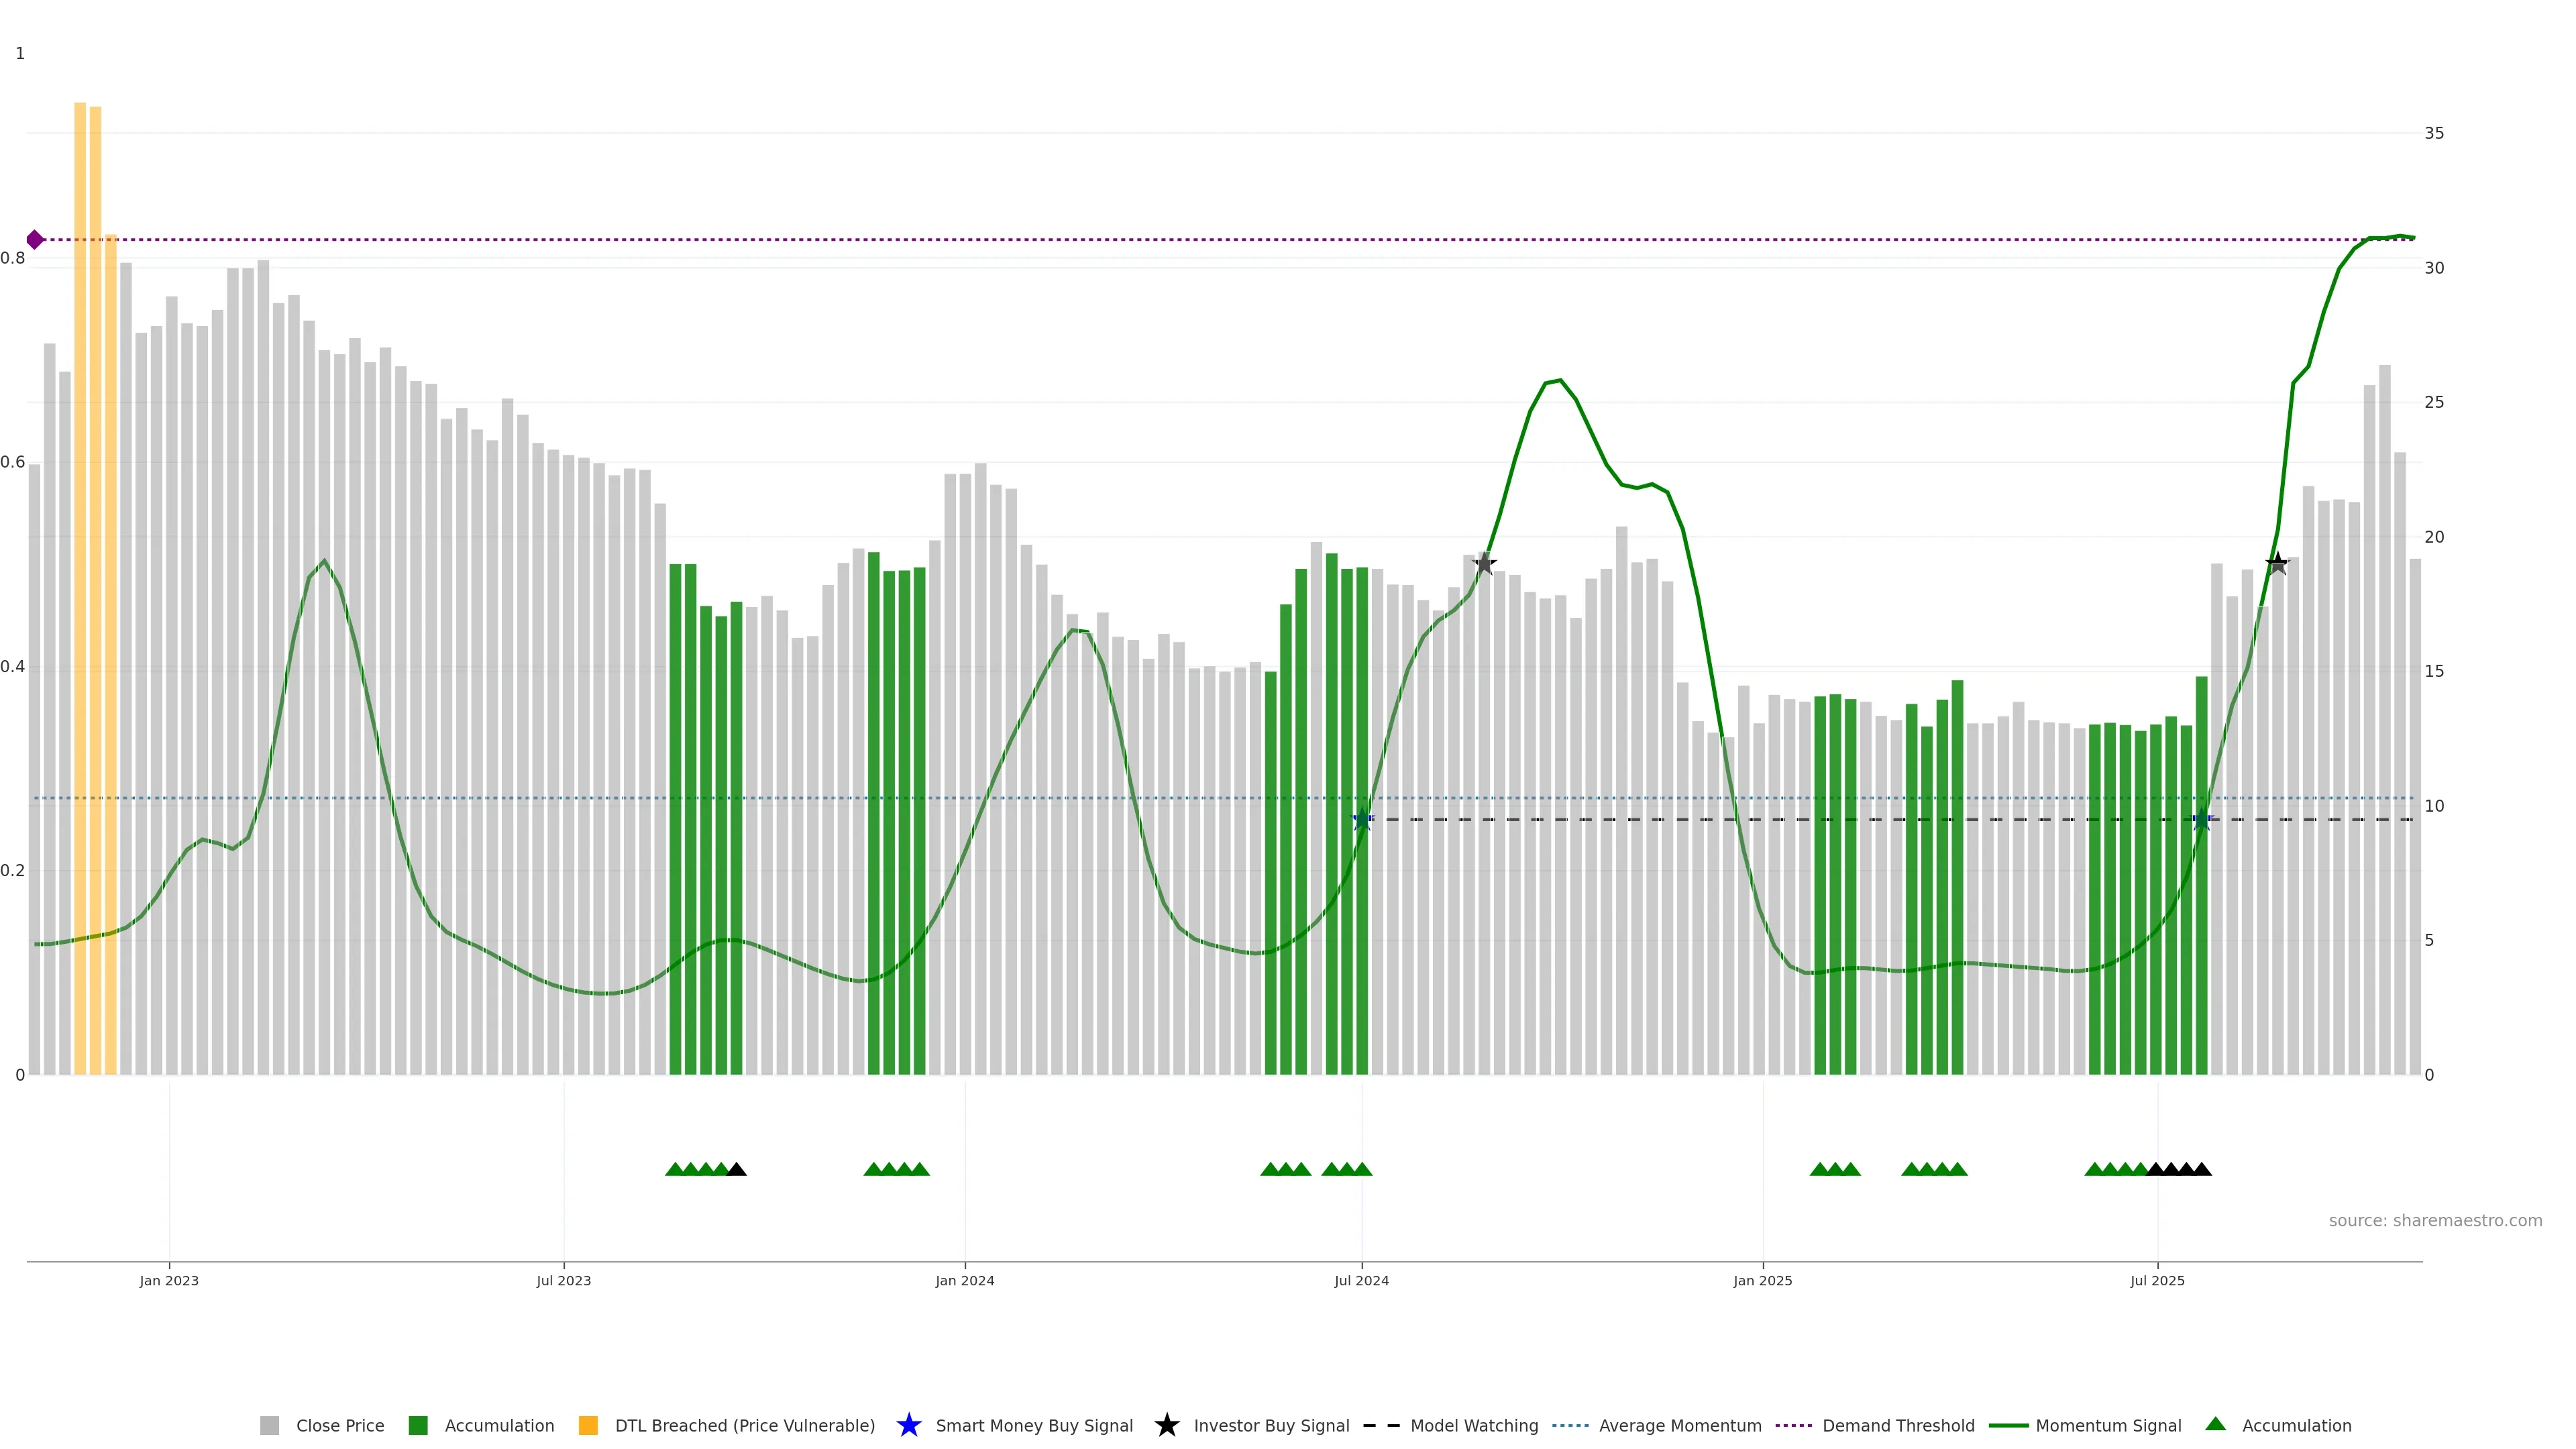Click the black star marker after July 2025
Viewport: 2576px width, 1449px height.
pos(2277,563)
